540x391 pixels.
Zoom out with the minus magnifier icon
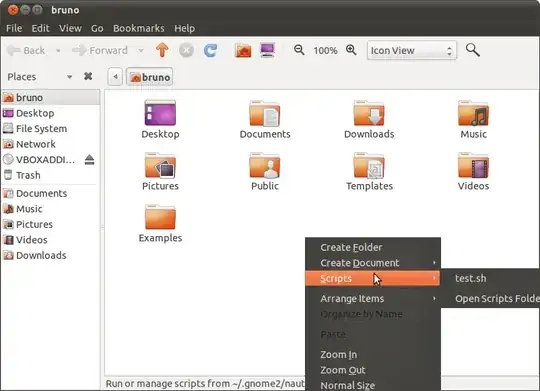click(x=299, y=50)
